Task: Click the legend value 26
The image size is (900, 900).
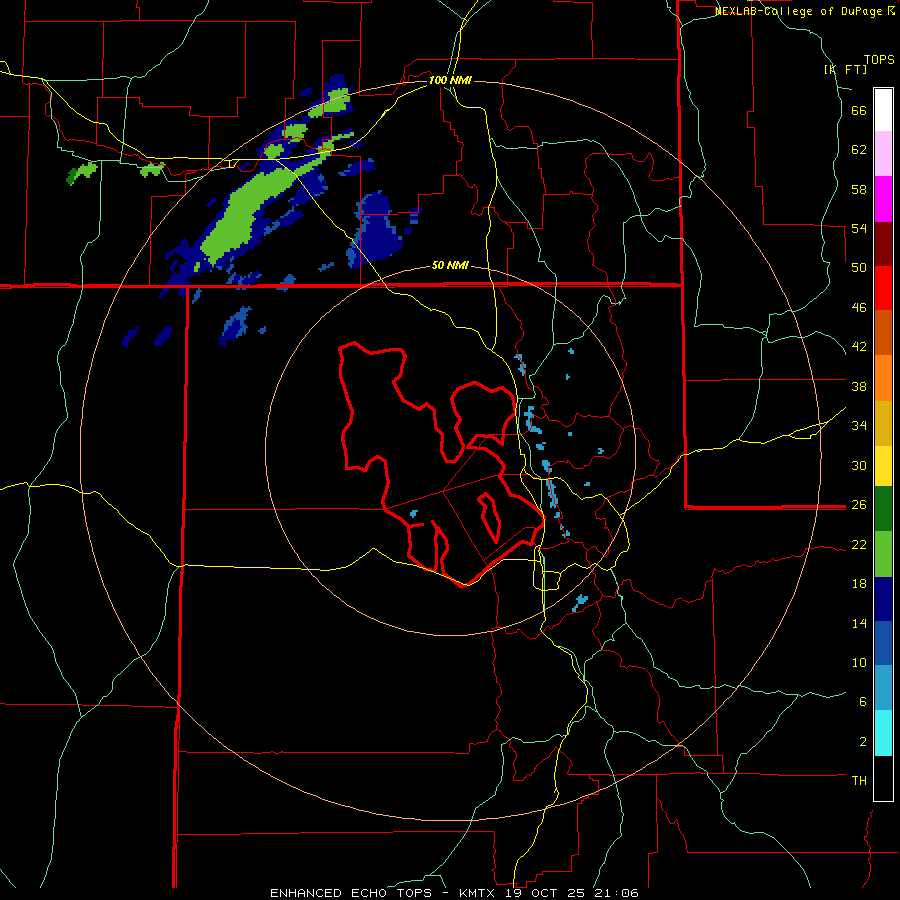Action: click(x=859, y=505)
